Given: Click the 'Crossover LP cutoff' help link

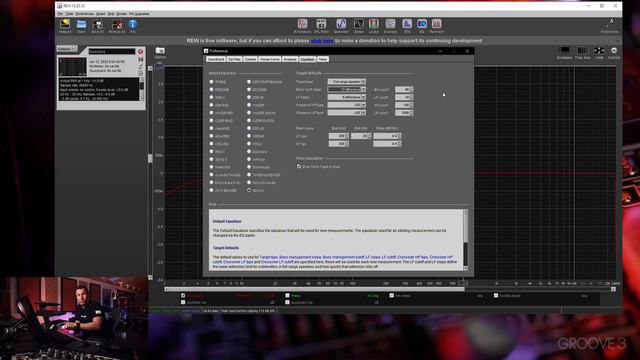Looking at the screenshot, I should [x=277, y=262].
